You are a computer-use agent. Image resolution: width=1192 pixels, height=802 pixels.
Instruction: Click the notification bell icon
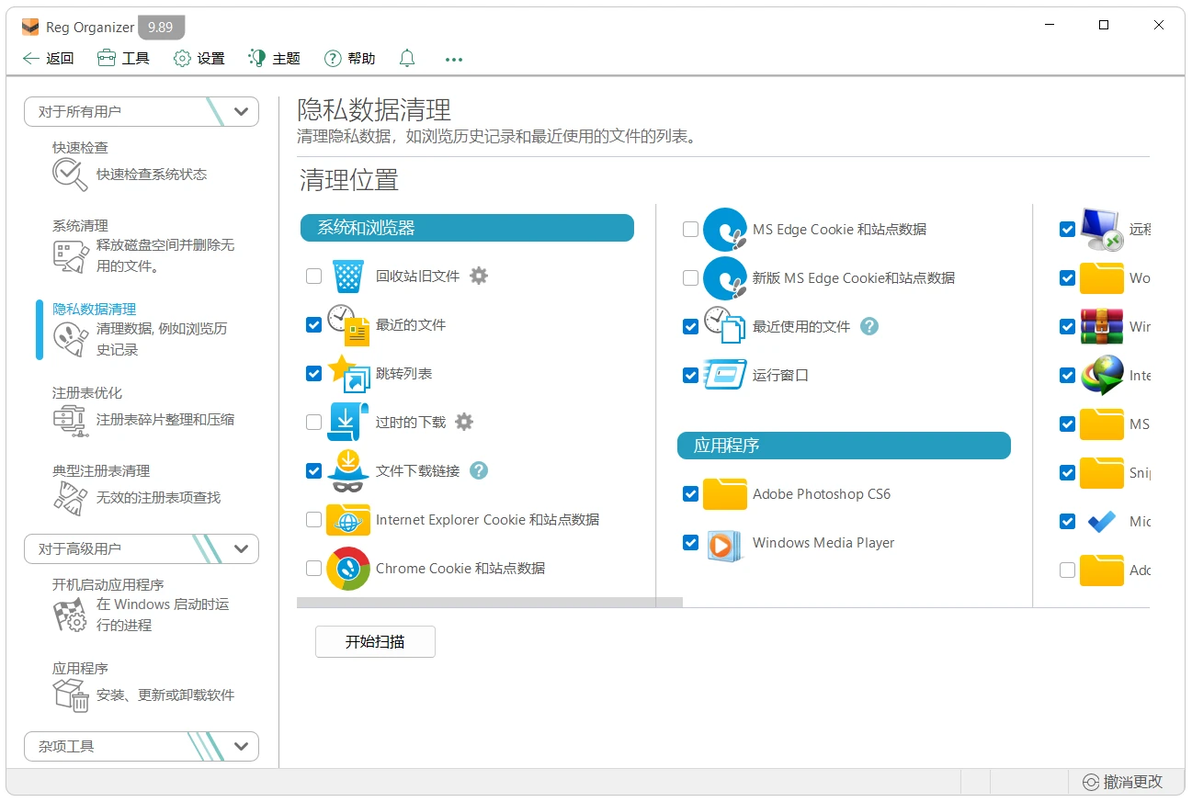407,59
